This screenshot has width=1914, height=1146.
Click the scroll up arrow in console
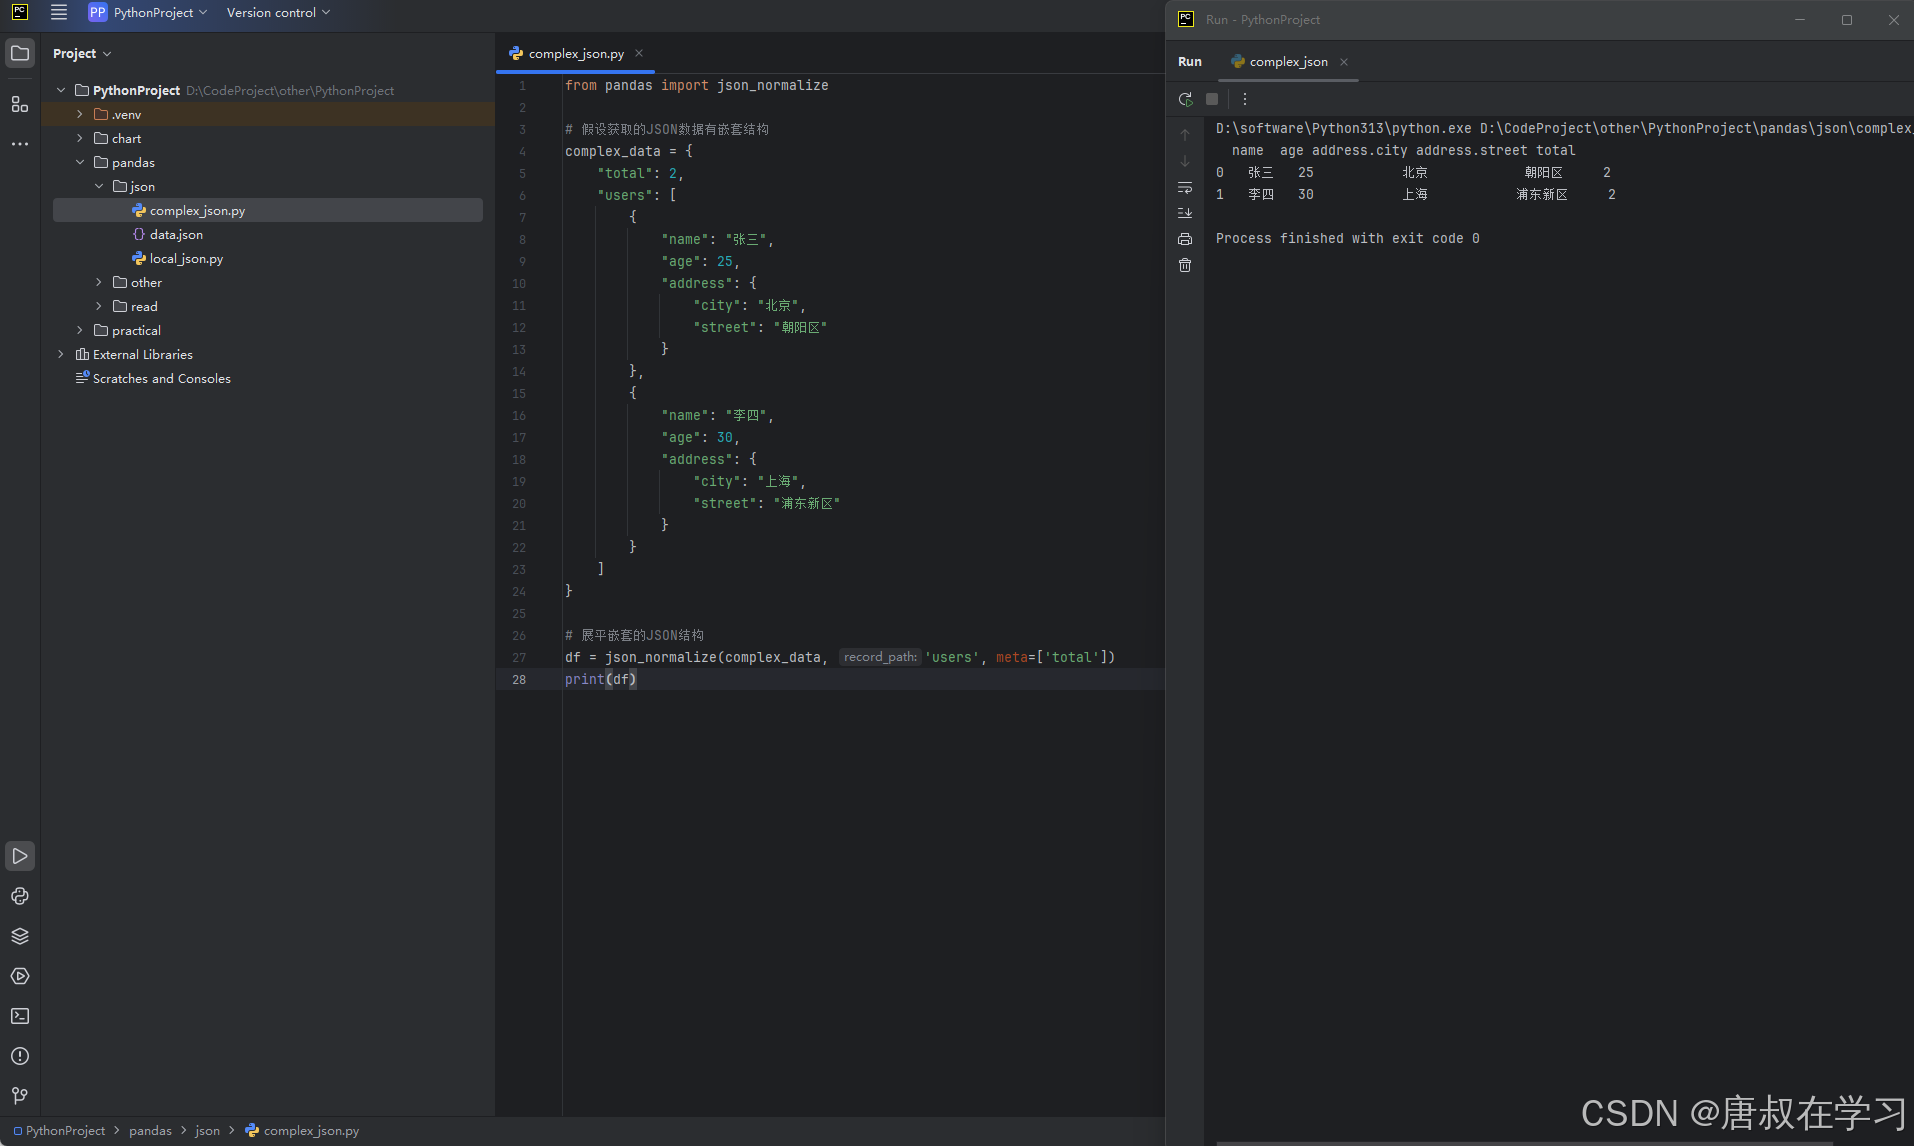[x=1185, y=134]
